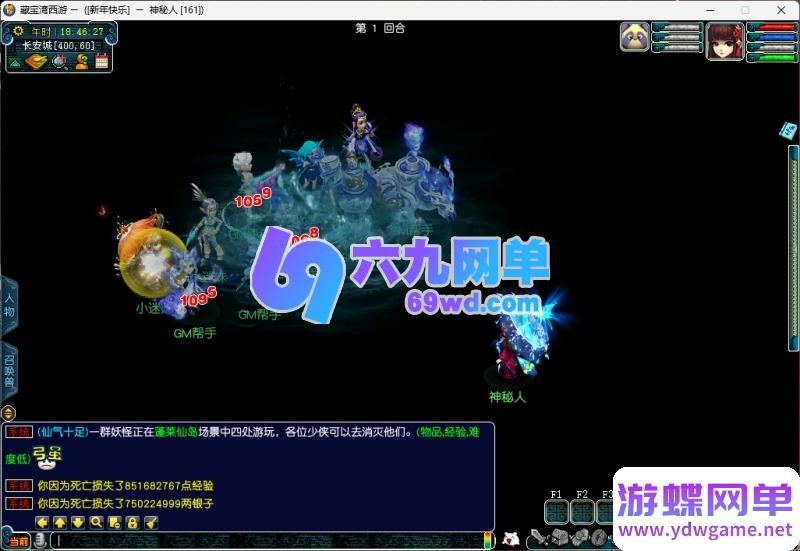This screenshot has width=800, height=551.
Task: Click the game window title bar icon
Action: click(x=9, y=10)
